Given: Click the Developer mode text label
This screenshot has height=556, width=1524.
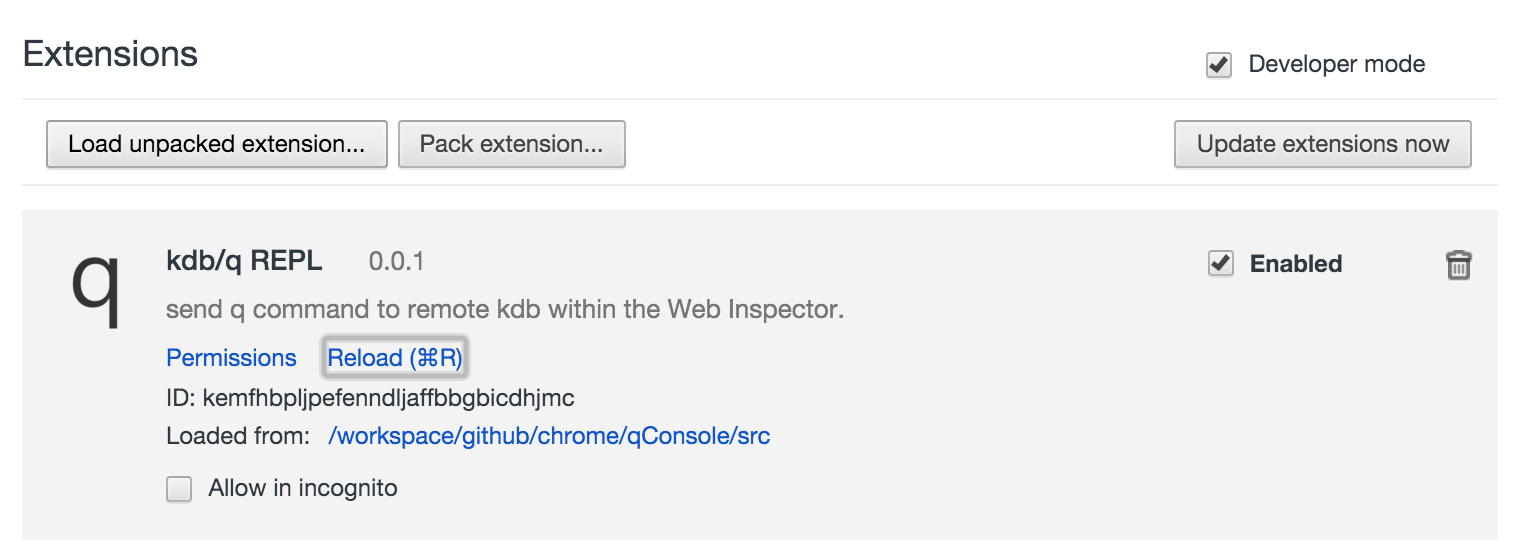Looking at the screenshot, I should click(x=1336, y=65).
